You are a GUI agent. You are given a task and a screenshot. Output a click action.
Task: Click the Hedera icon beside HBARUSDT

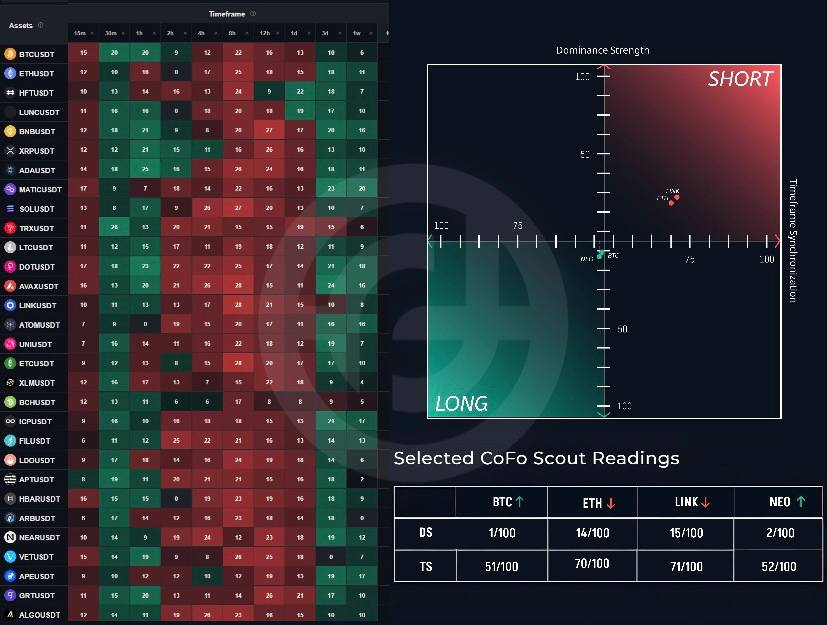point(10,498)
